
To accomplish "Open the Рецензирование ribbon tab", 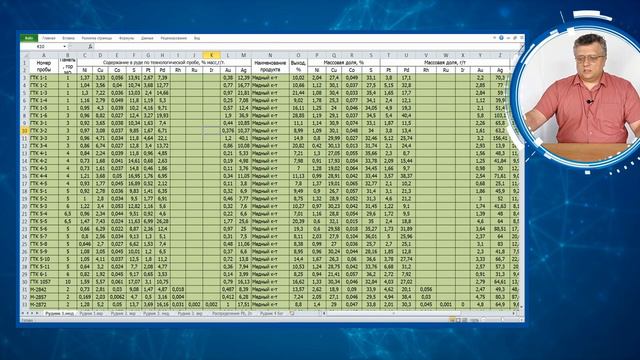I will pos(174,38).
